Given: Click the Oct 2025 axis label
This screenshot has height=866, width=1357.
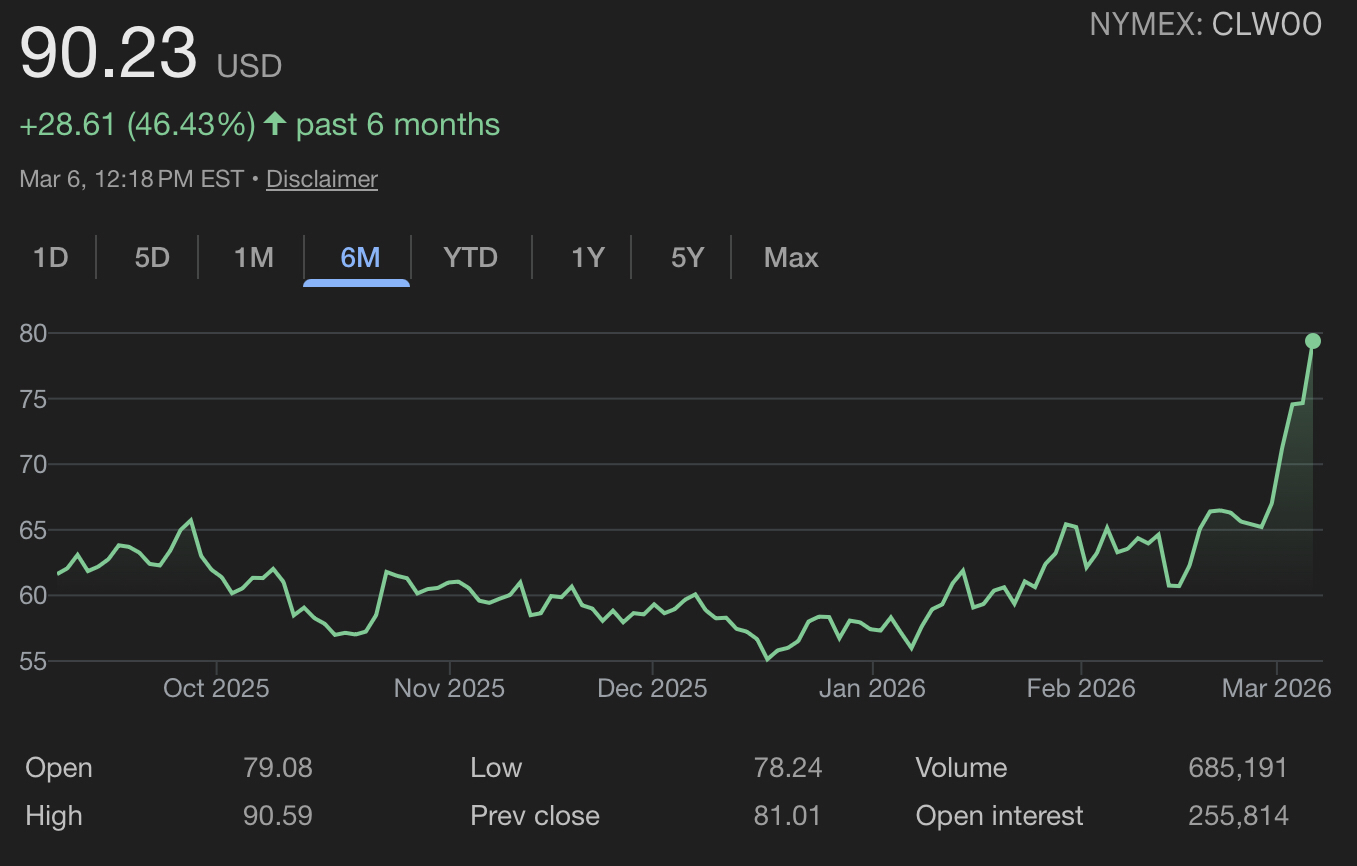Looking at the screenshot, I should pos(216,688).
